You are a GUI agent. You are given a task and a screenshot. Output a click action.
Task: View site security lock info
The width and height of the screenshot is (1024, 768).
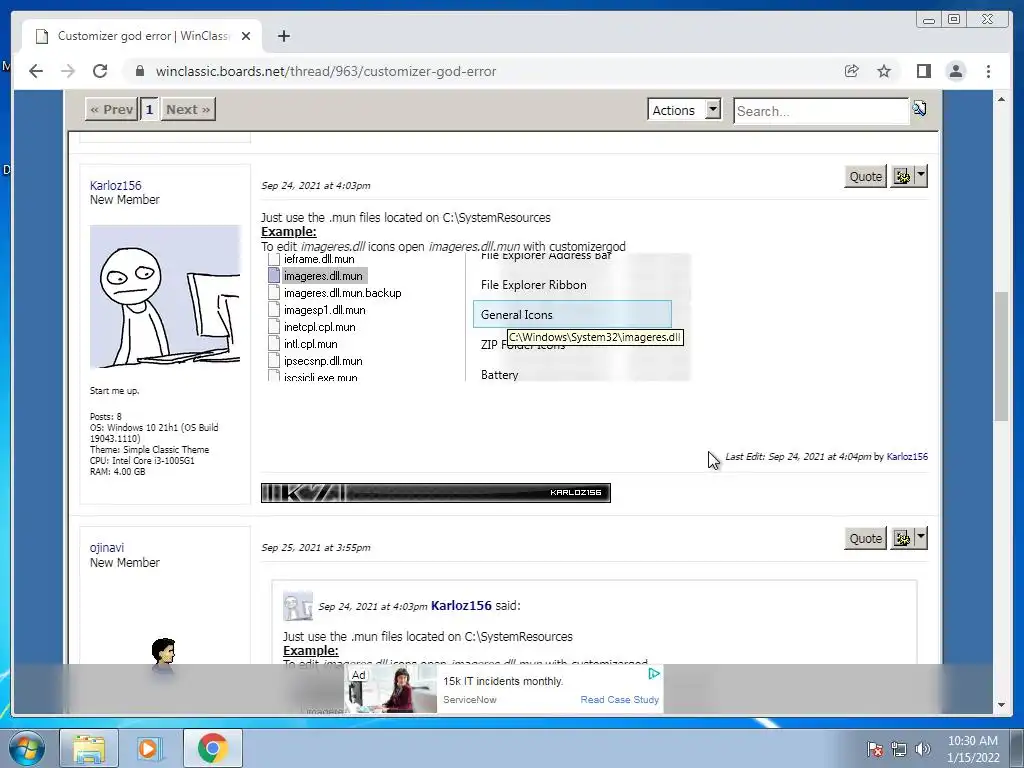[139, 71]
